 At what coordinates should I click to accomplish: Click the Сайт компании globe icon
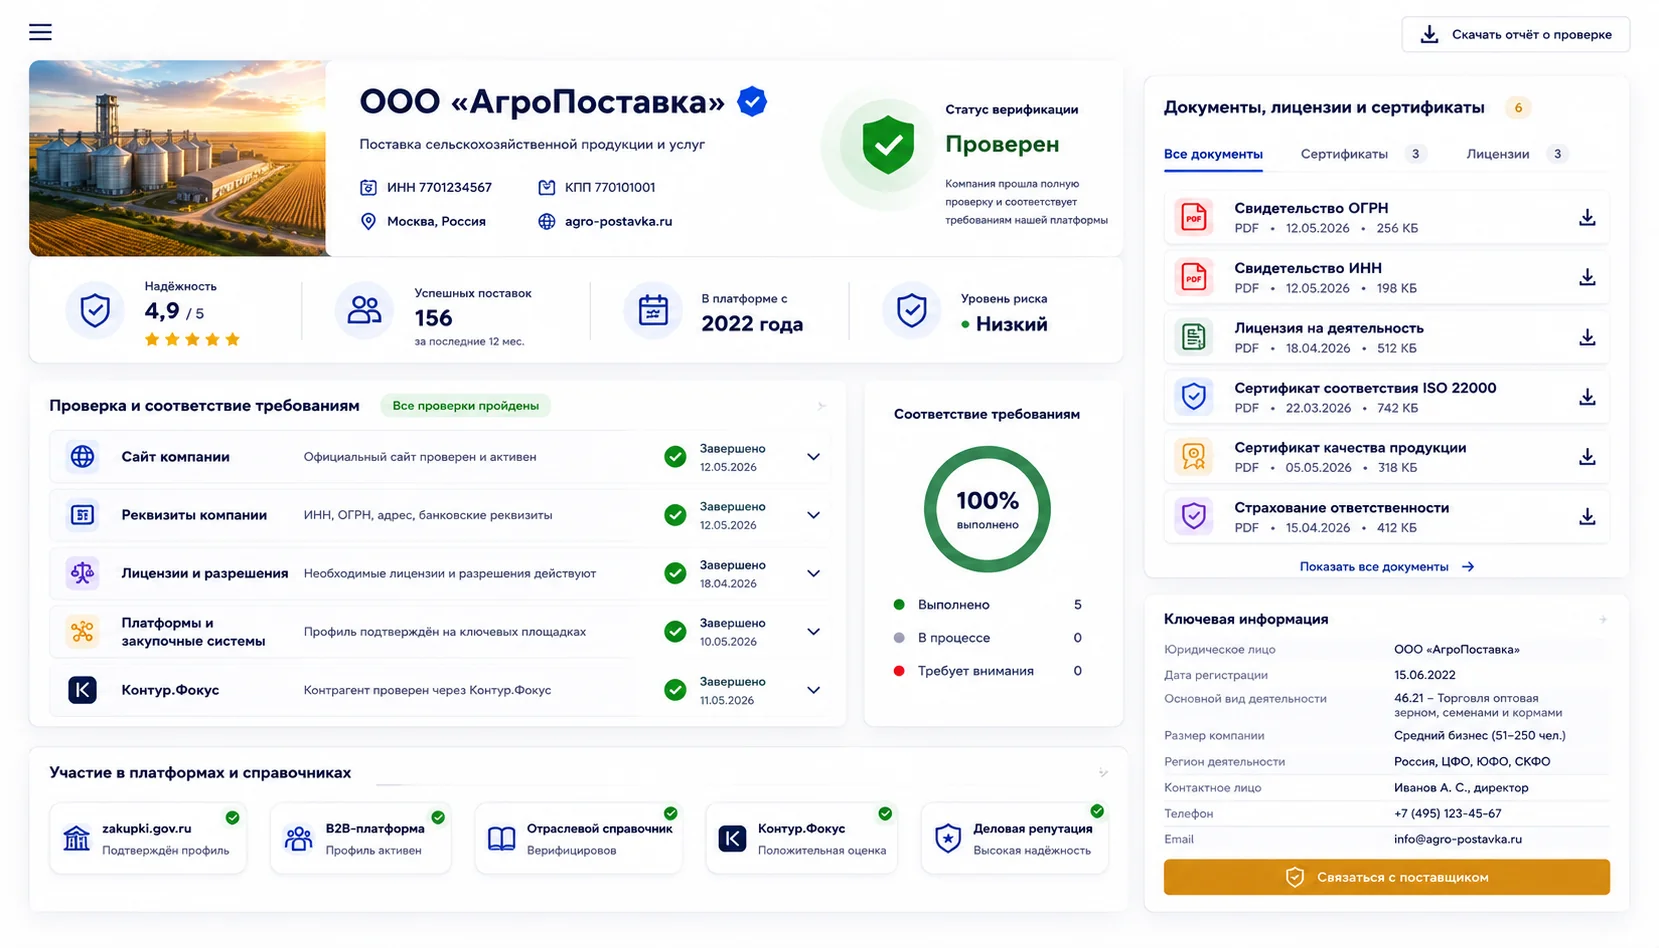coord(82,457)
